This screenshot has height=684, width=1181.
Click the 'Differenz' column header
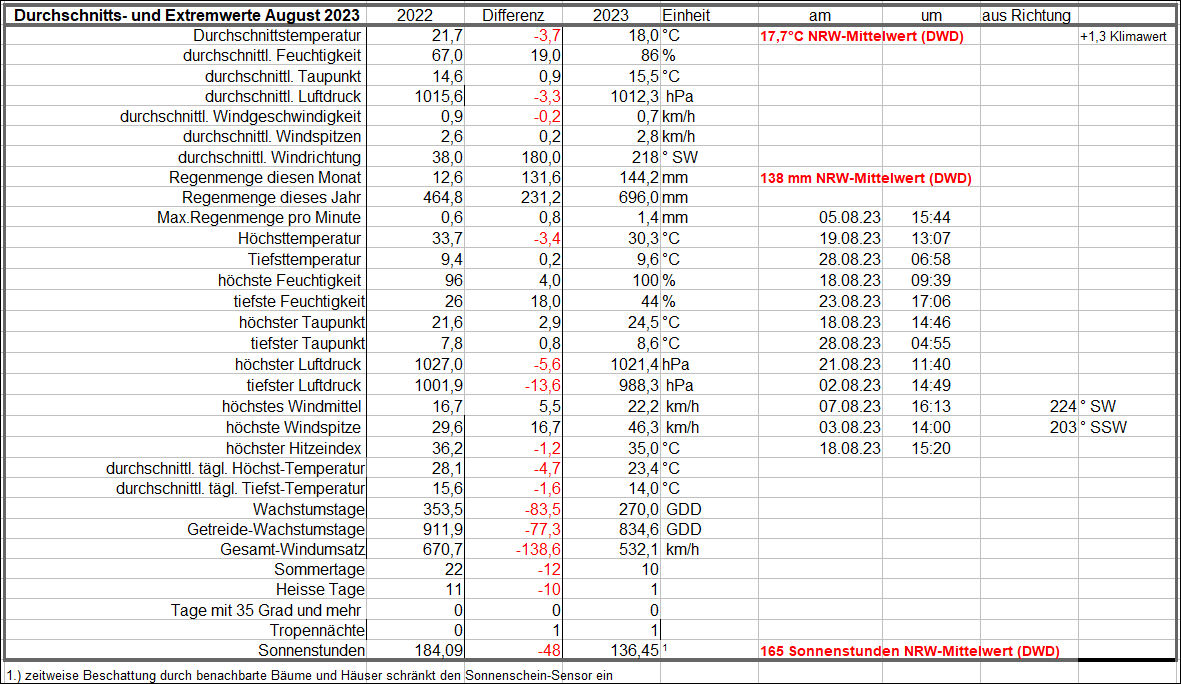[513, 15]
